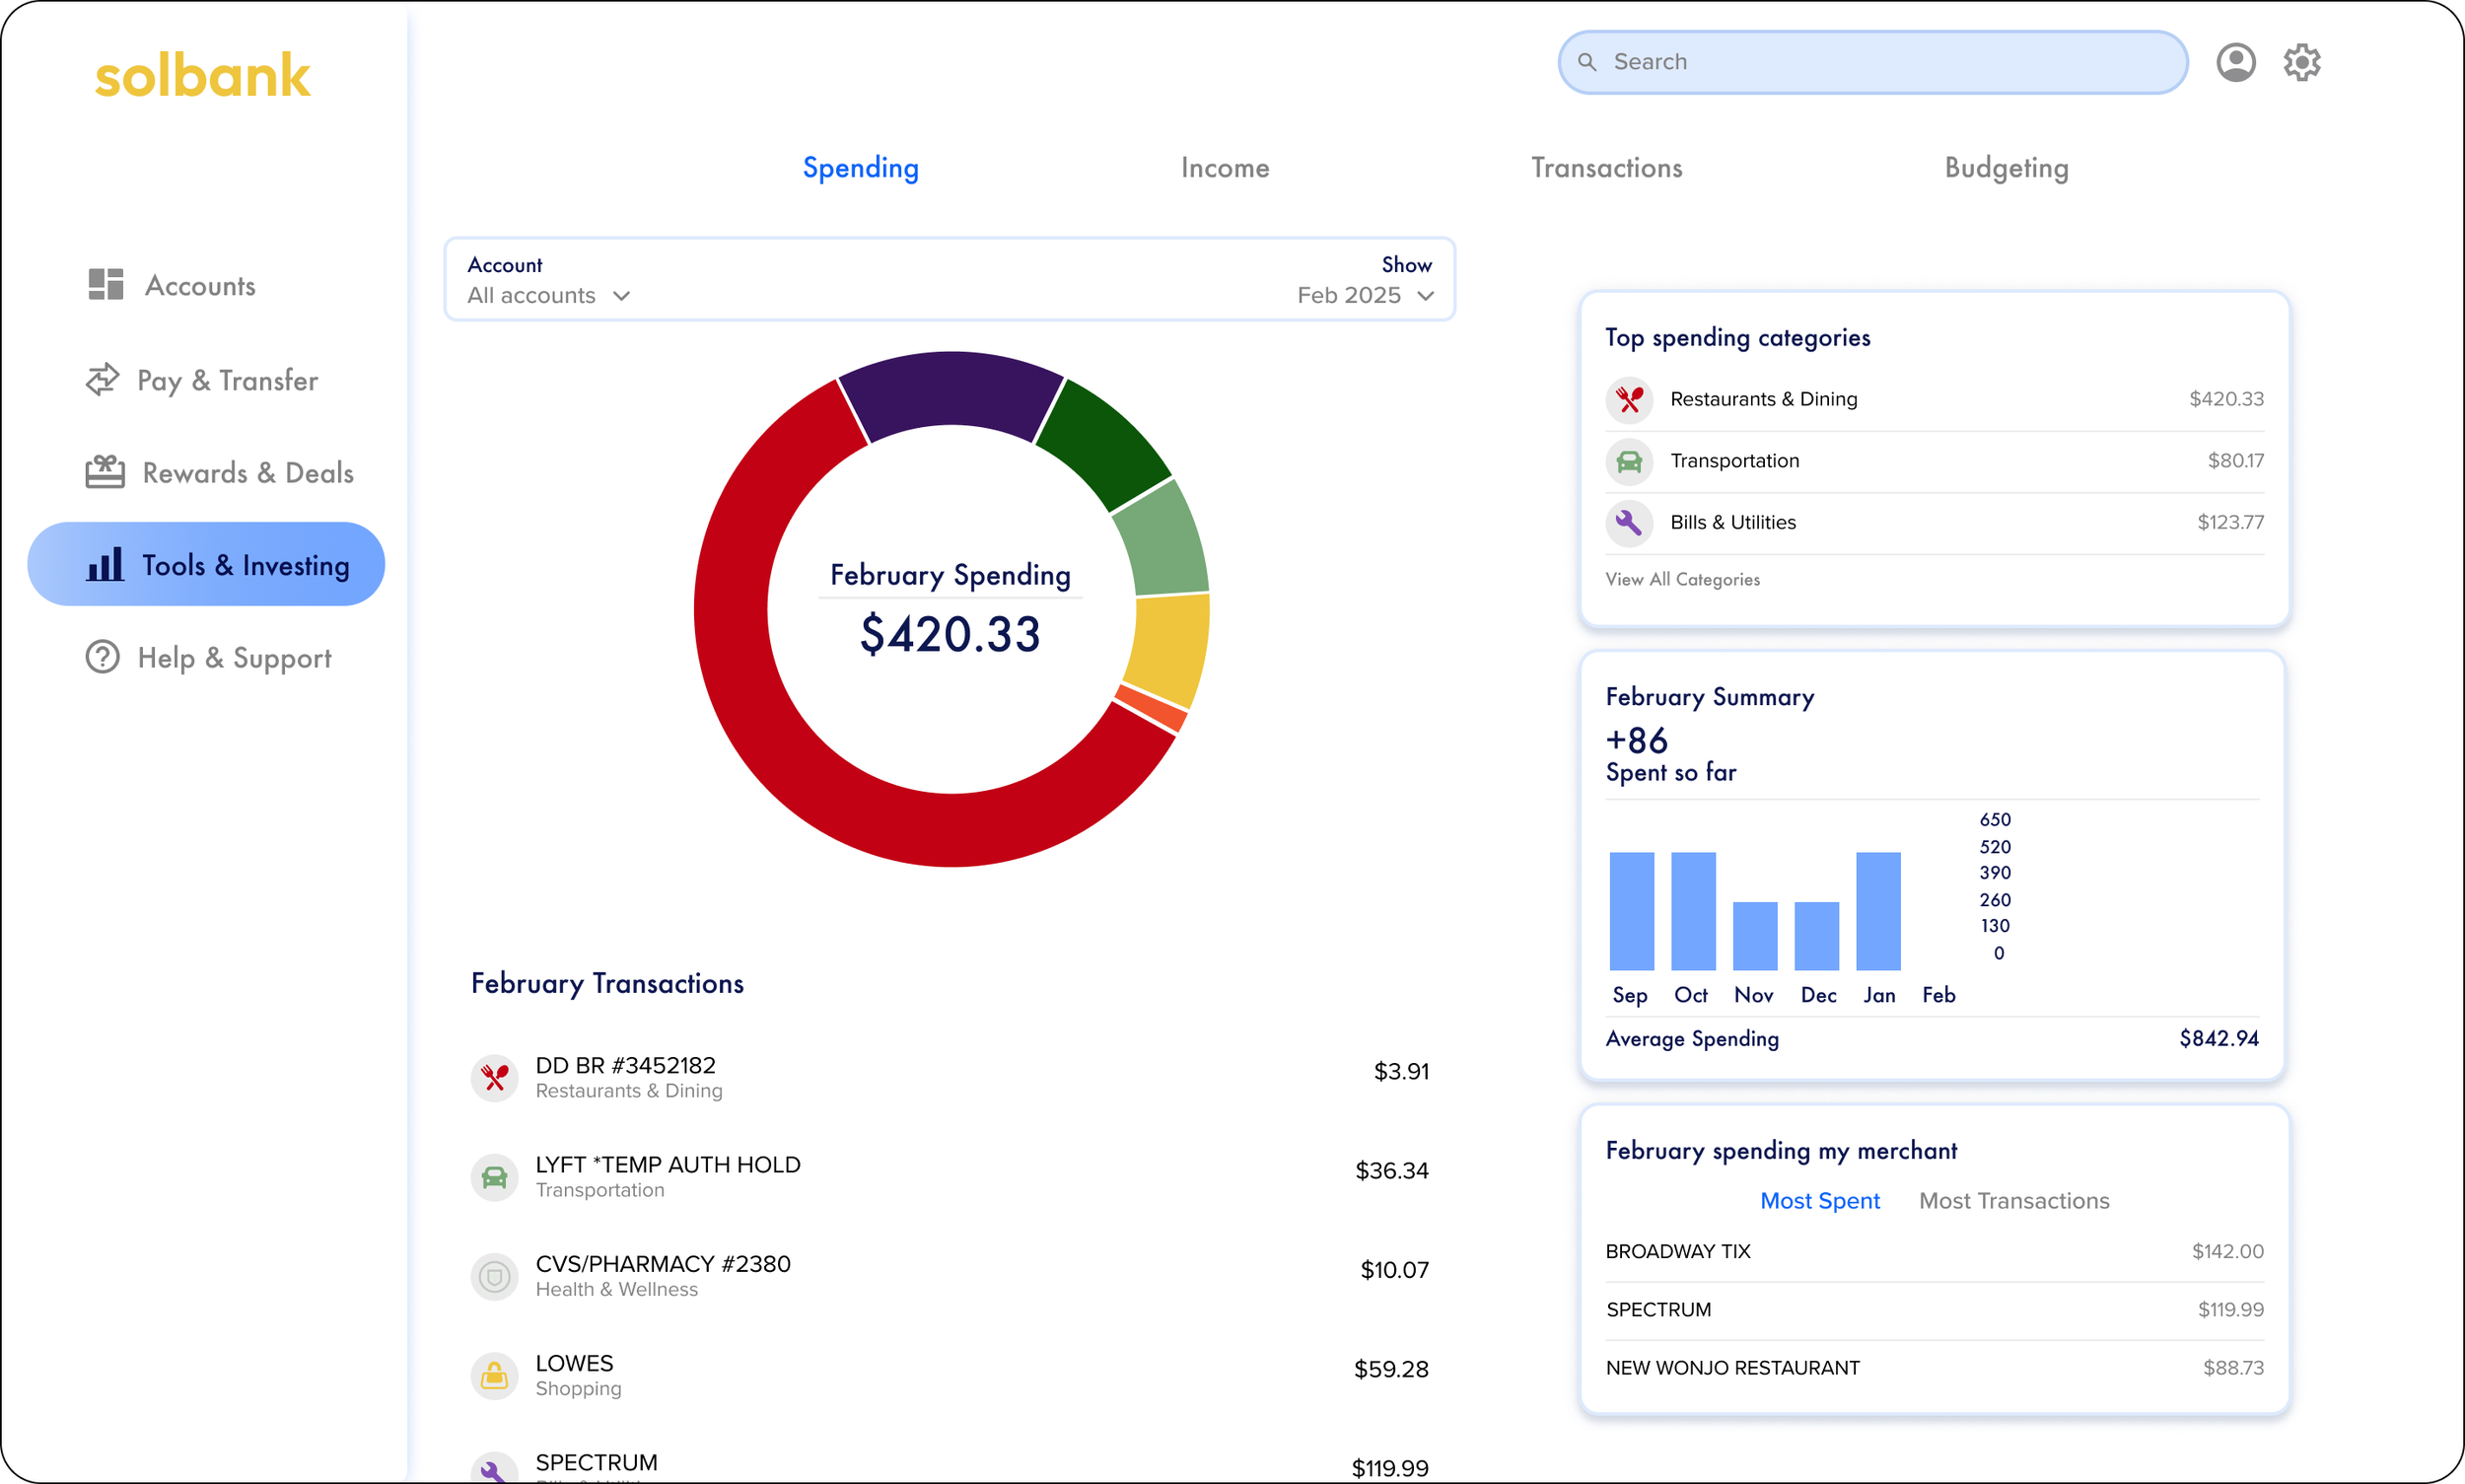The height and width of the screenshot is (1484, 2465).
Task: Click the LOWES shopping bag icon
Action: 494,1376
